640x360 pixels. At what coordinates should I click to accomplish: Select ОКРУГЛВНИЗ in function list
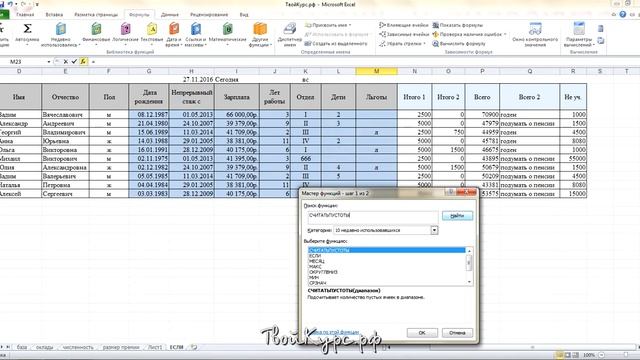click(387, 272)
